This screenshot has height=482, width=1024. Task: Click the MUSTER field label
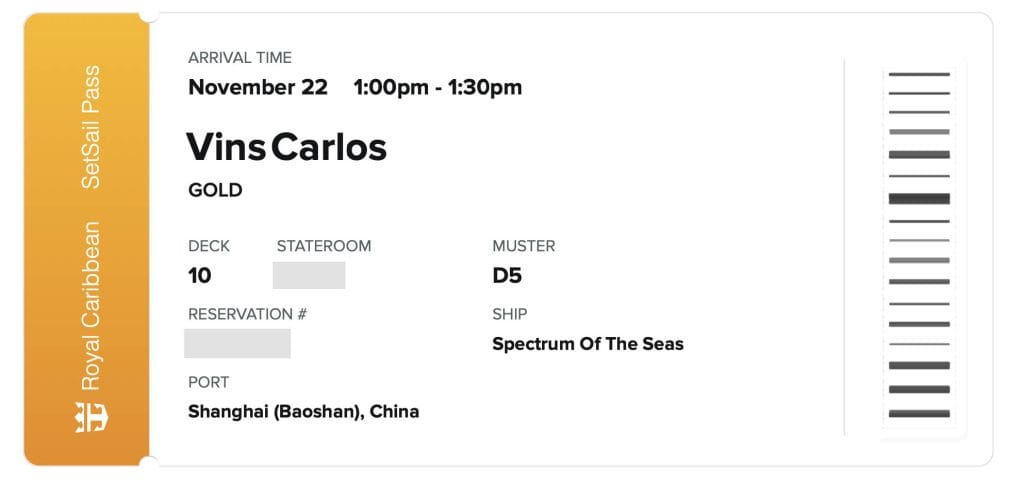(524, 246)
